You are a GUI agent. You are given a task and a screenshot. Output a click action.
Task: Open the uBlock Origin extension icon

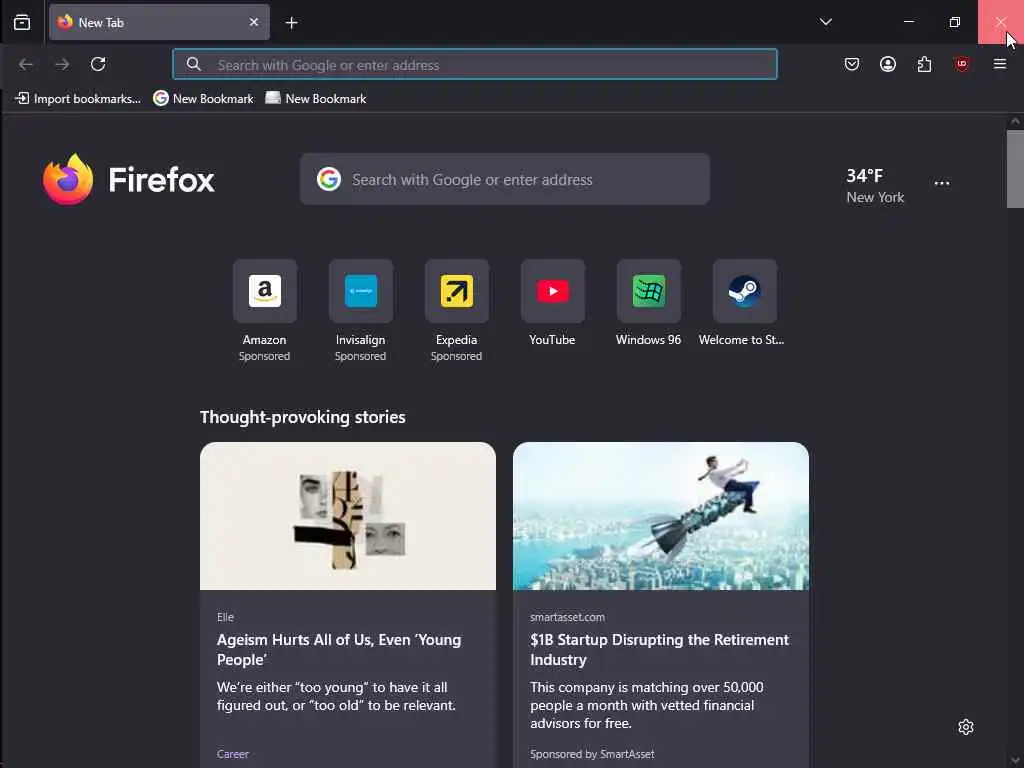961,64
